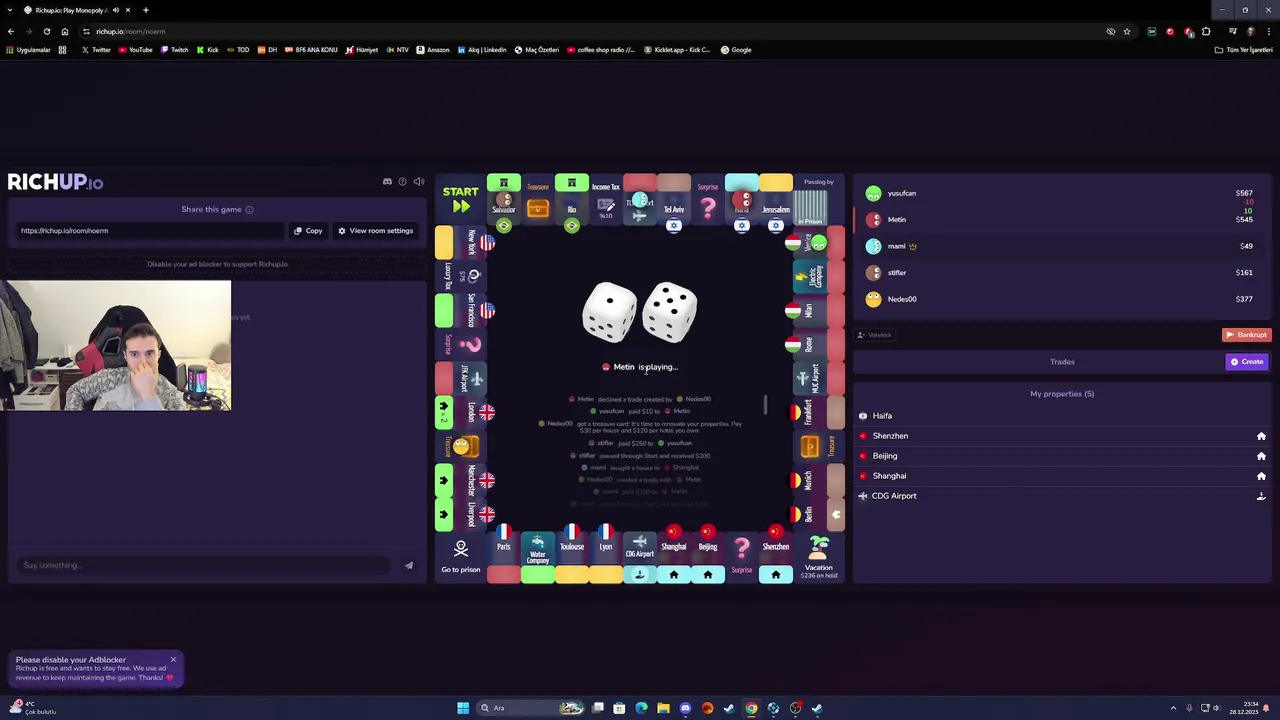Open Beijing in My properties
The width and height of the screenshot is (1280, 720).
(x=1062, y=456)
